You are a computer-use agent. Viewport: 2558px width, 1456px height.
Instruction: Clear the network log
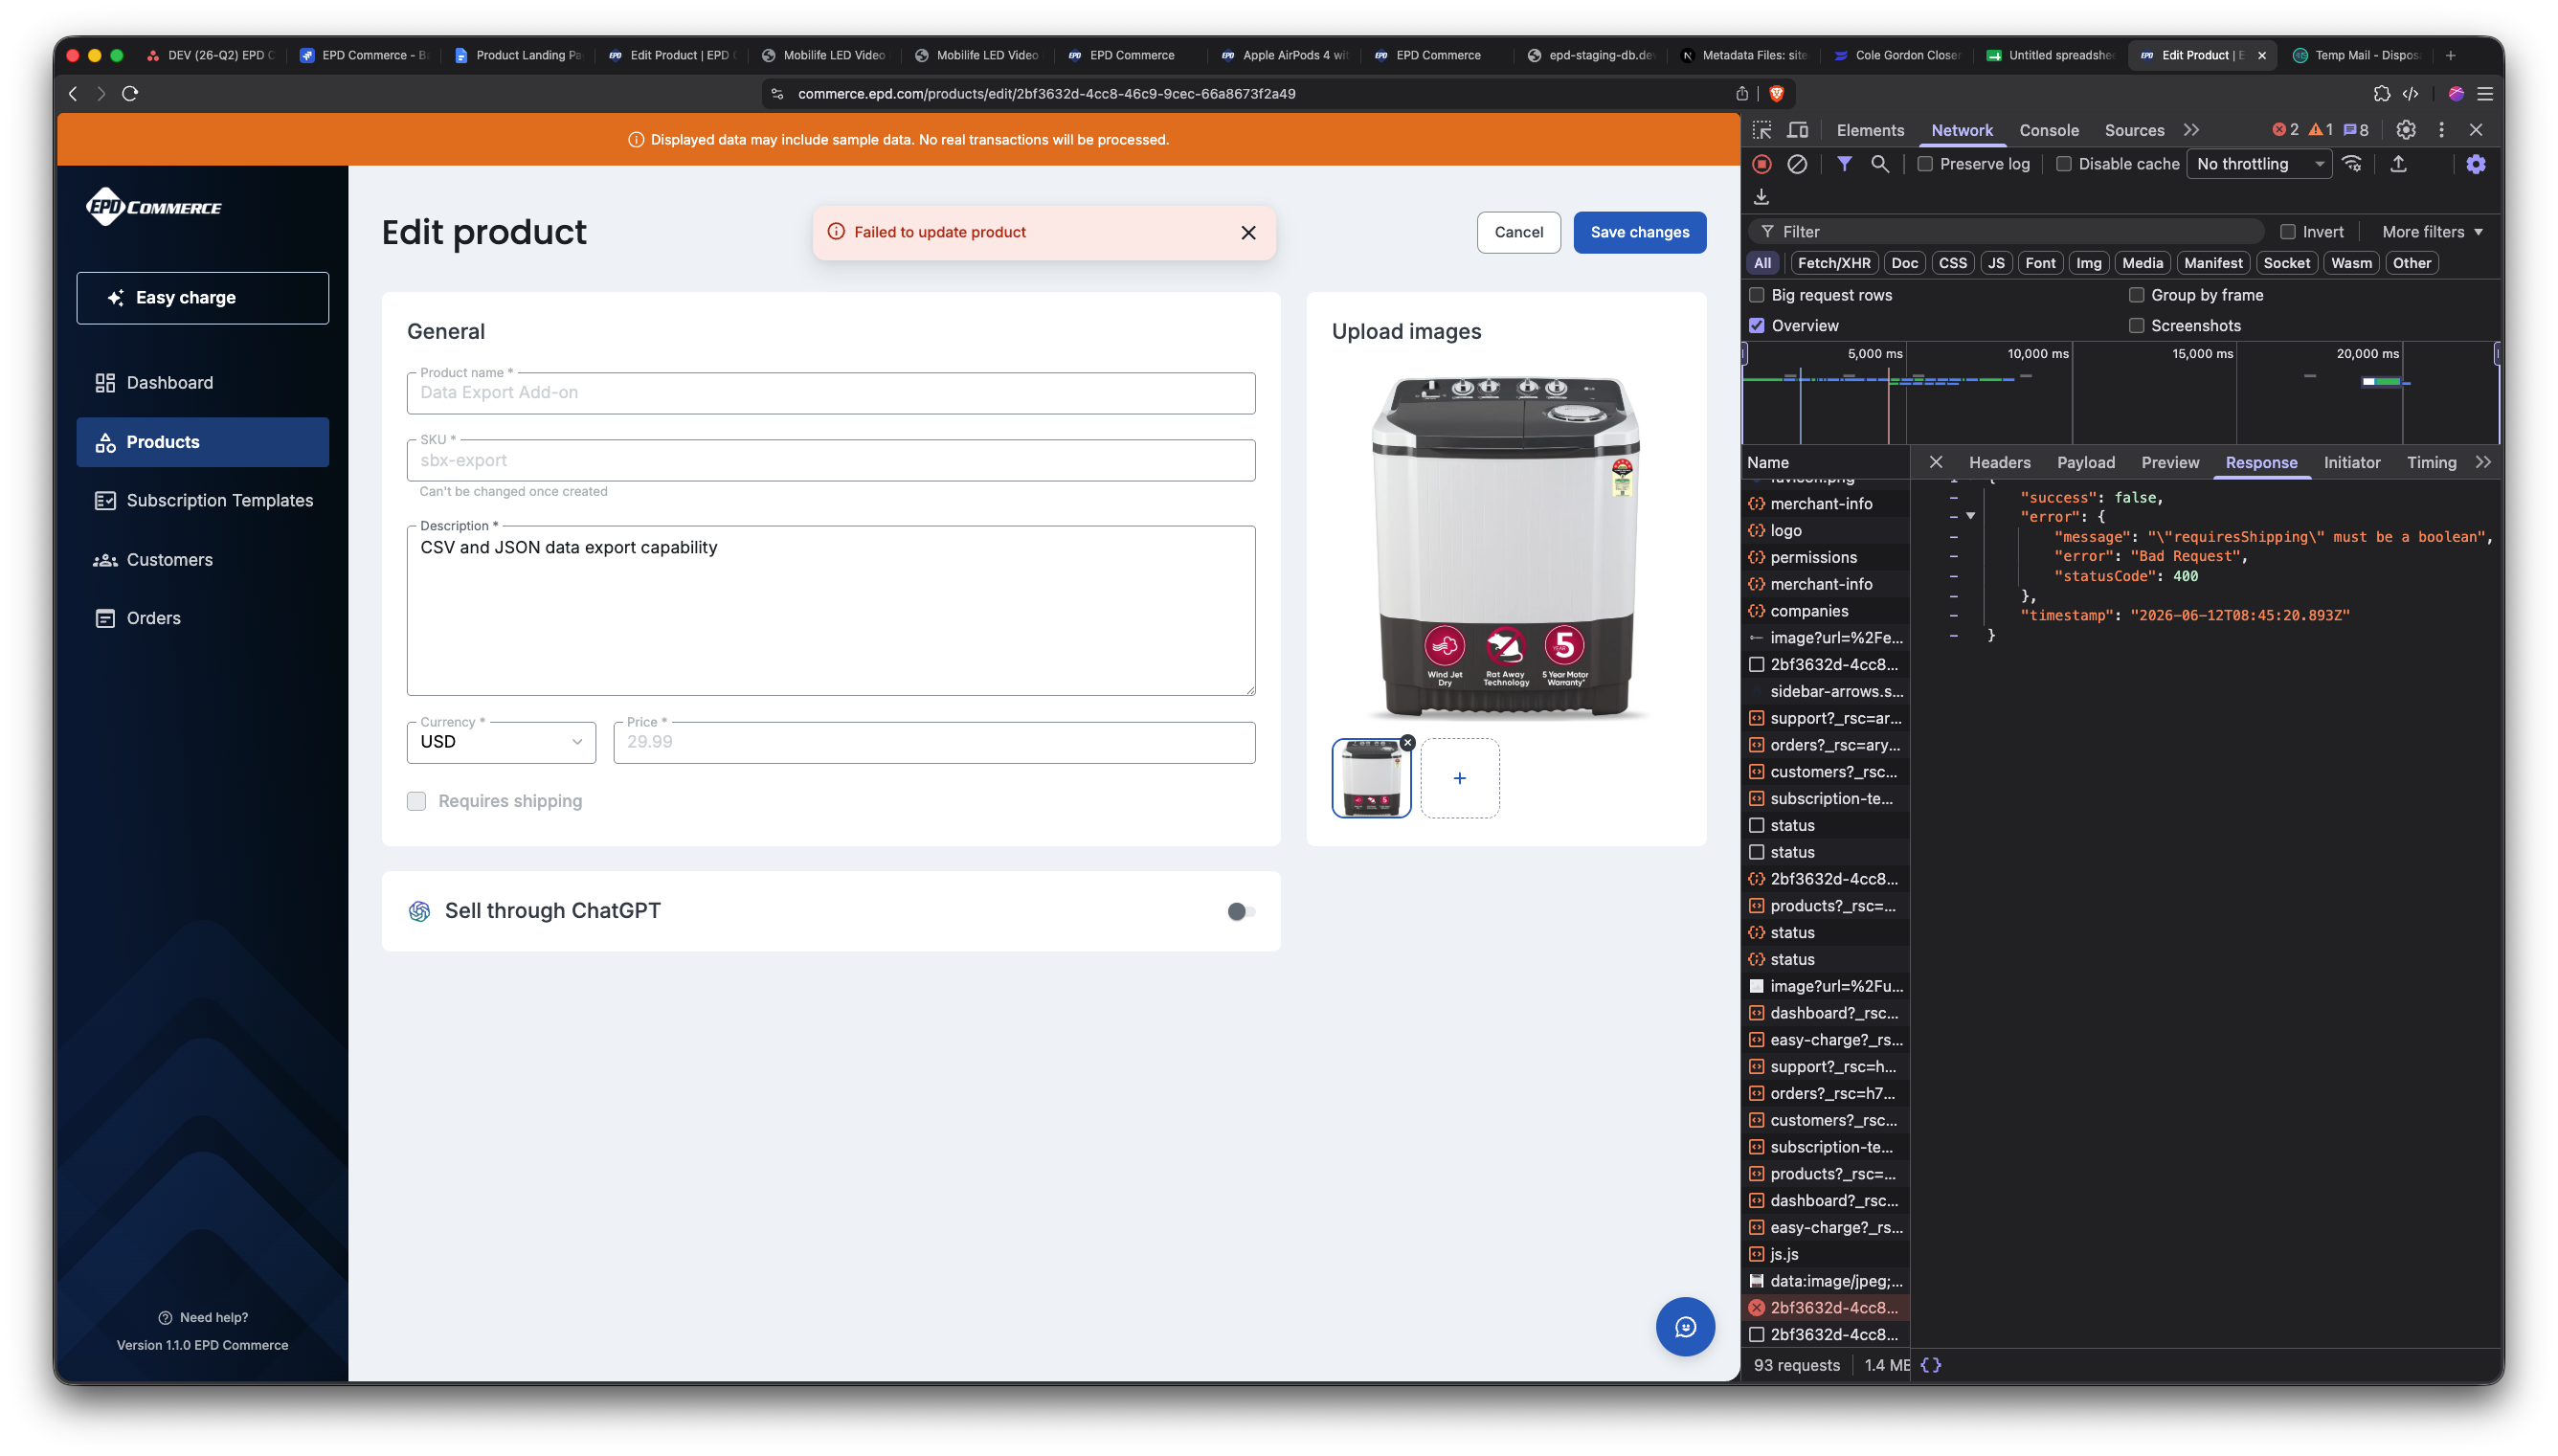(x=1797, y=164)
